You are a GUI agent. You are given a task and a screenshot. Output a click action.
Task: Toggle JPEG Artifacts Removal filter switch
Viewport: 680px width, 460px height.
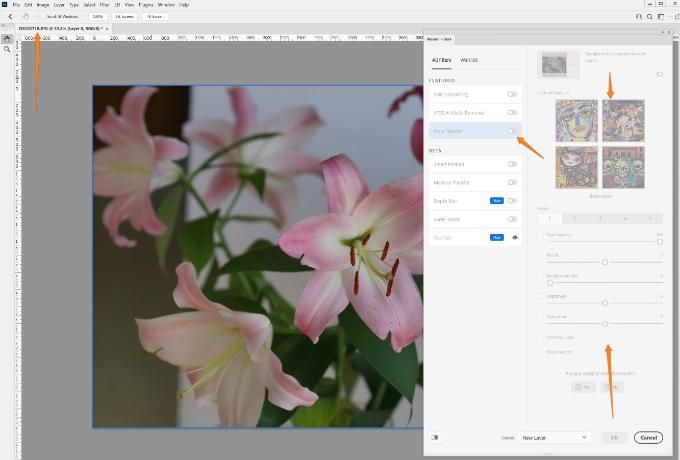pyautogui.click(x=512, y=112)
